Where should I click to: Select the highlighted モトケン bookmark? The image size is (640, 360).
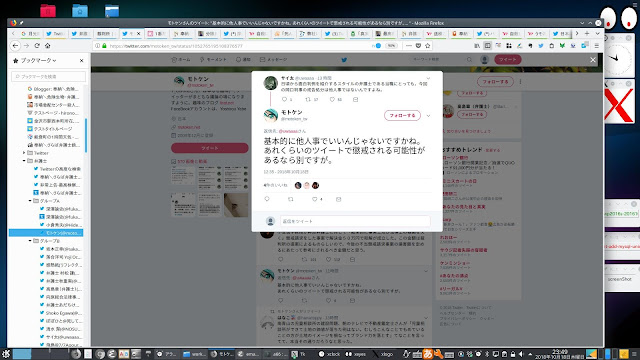[46, 233]
